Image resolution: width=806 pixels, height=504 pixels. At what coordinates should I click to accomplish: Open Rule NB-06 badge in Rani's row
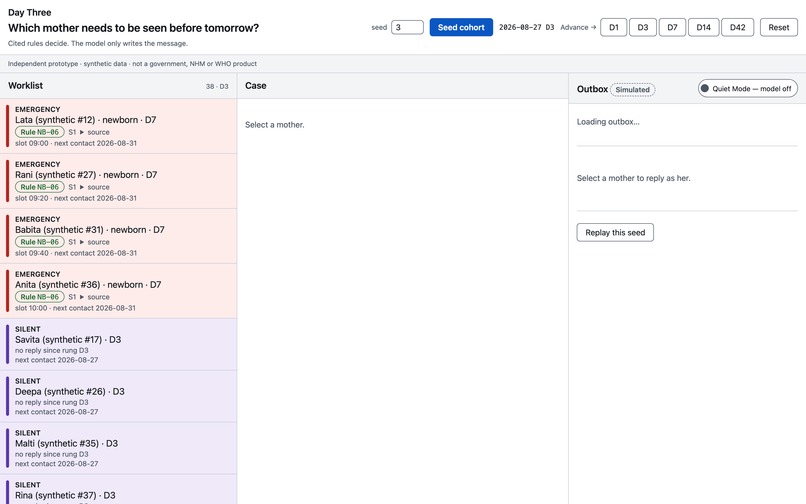click(40, 187)
